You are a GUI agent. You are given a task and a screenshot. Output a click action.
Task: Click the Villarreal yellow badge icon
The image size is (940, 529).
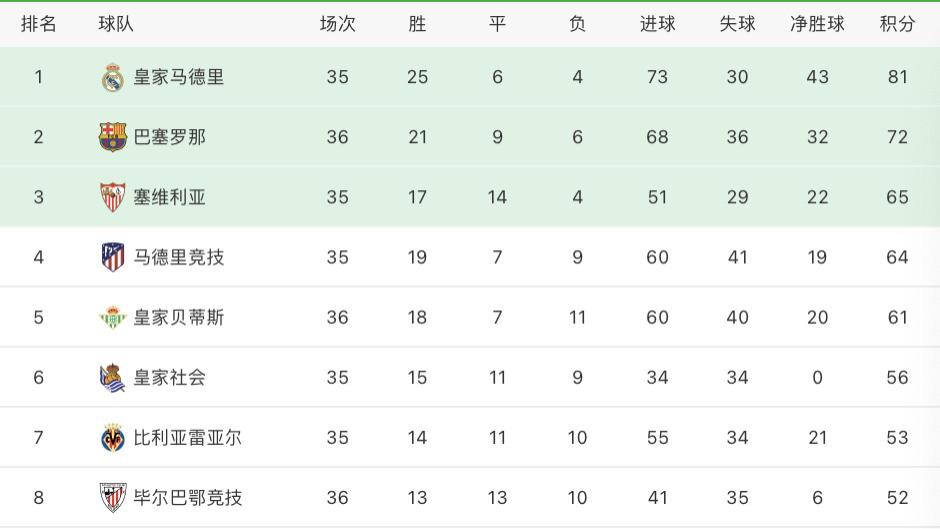[113, 437]
